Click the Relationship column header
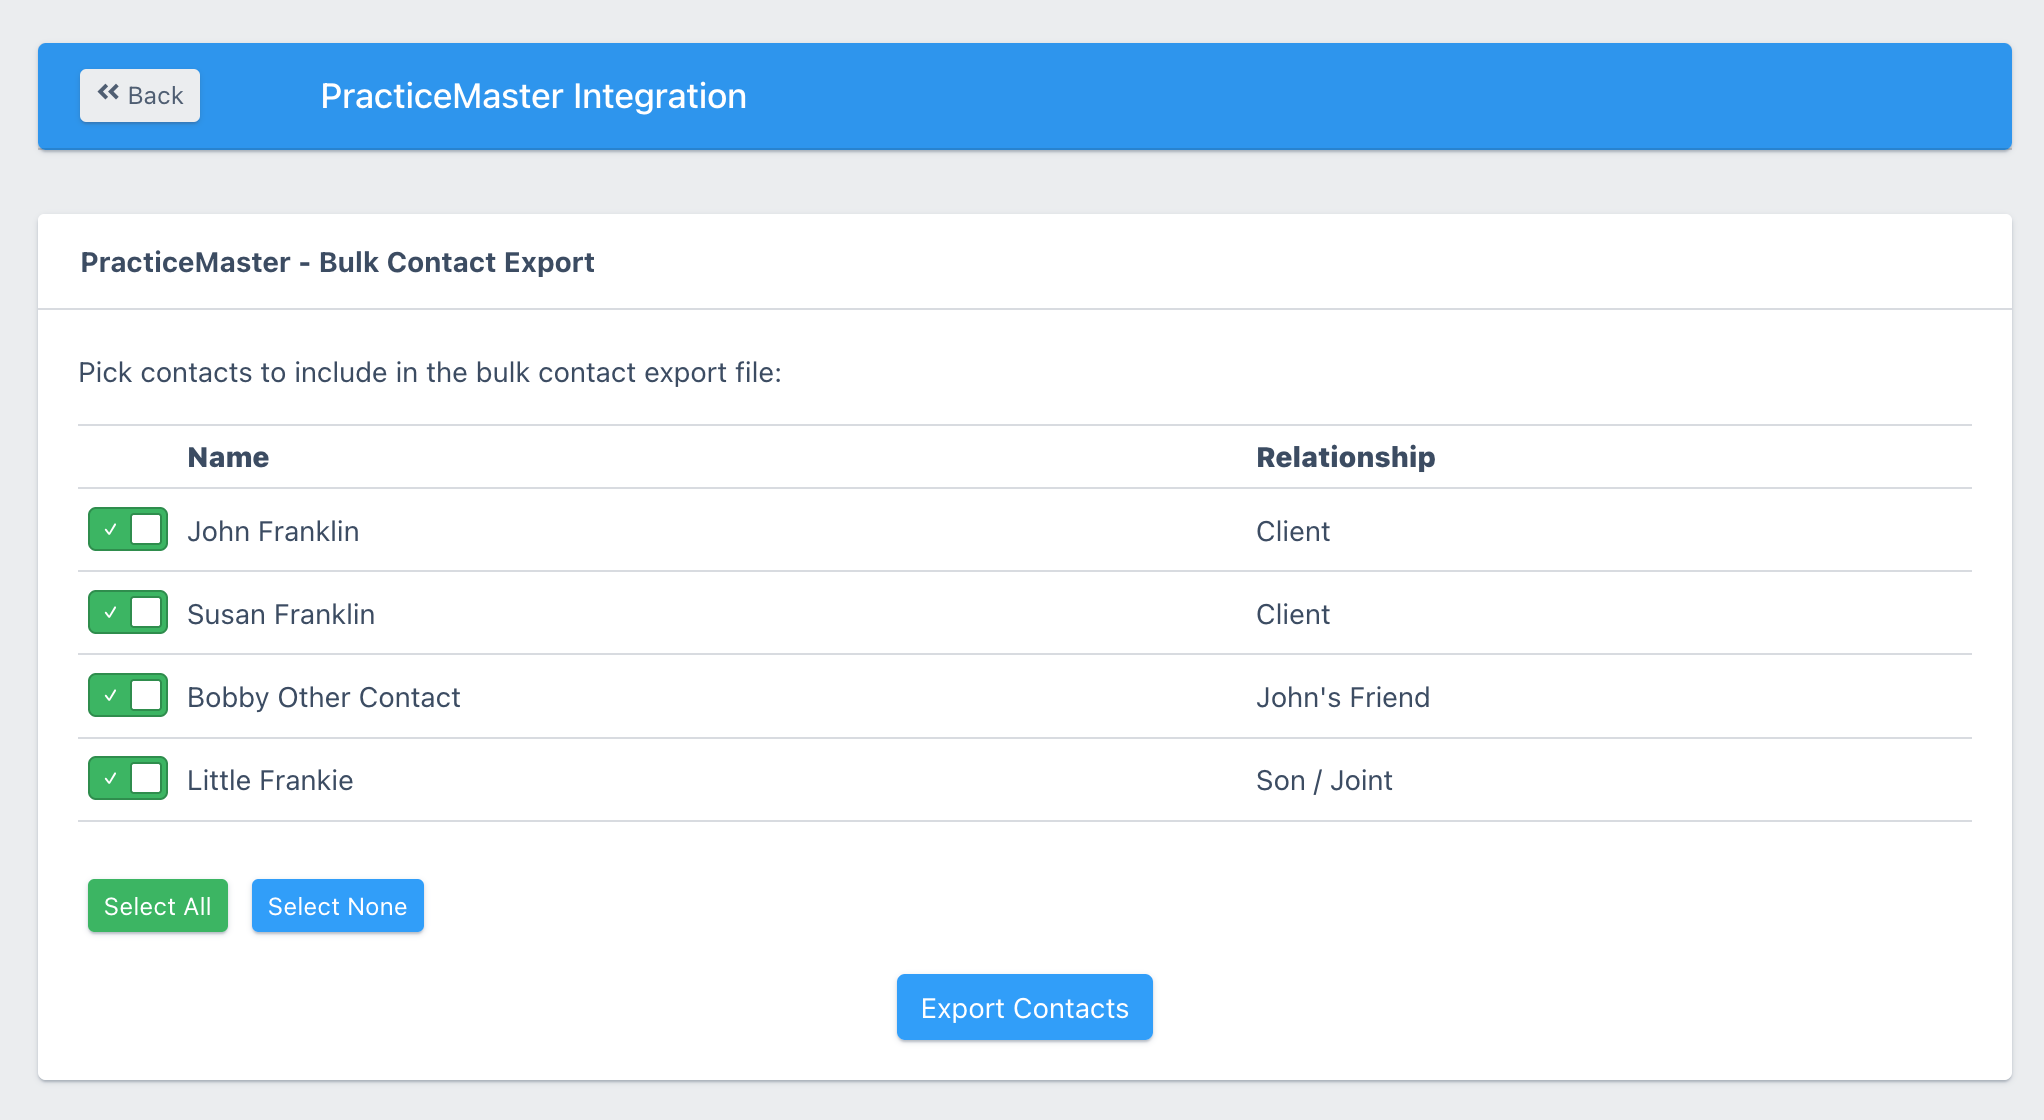This screenshot has height=1120, width=2044. tap(1345, 457)
